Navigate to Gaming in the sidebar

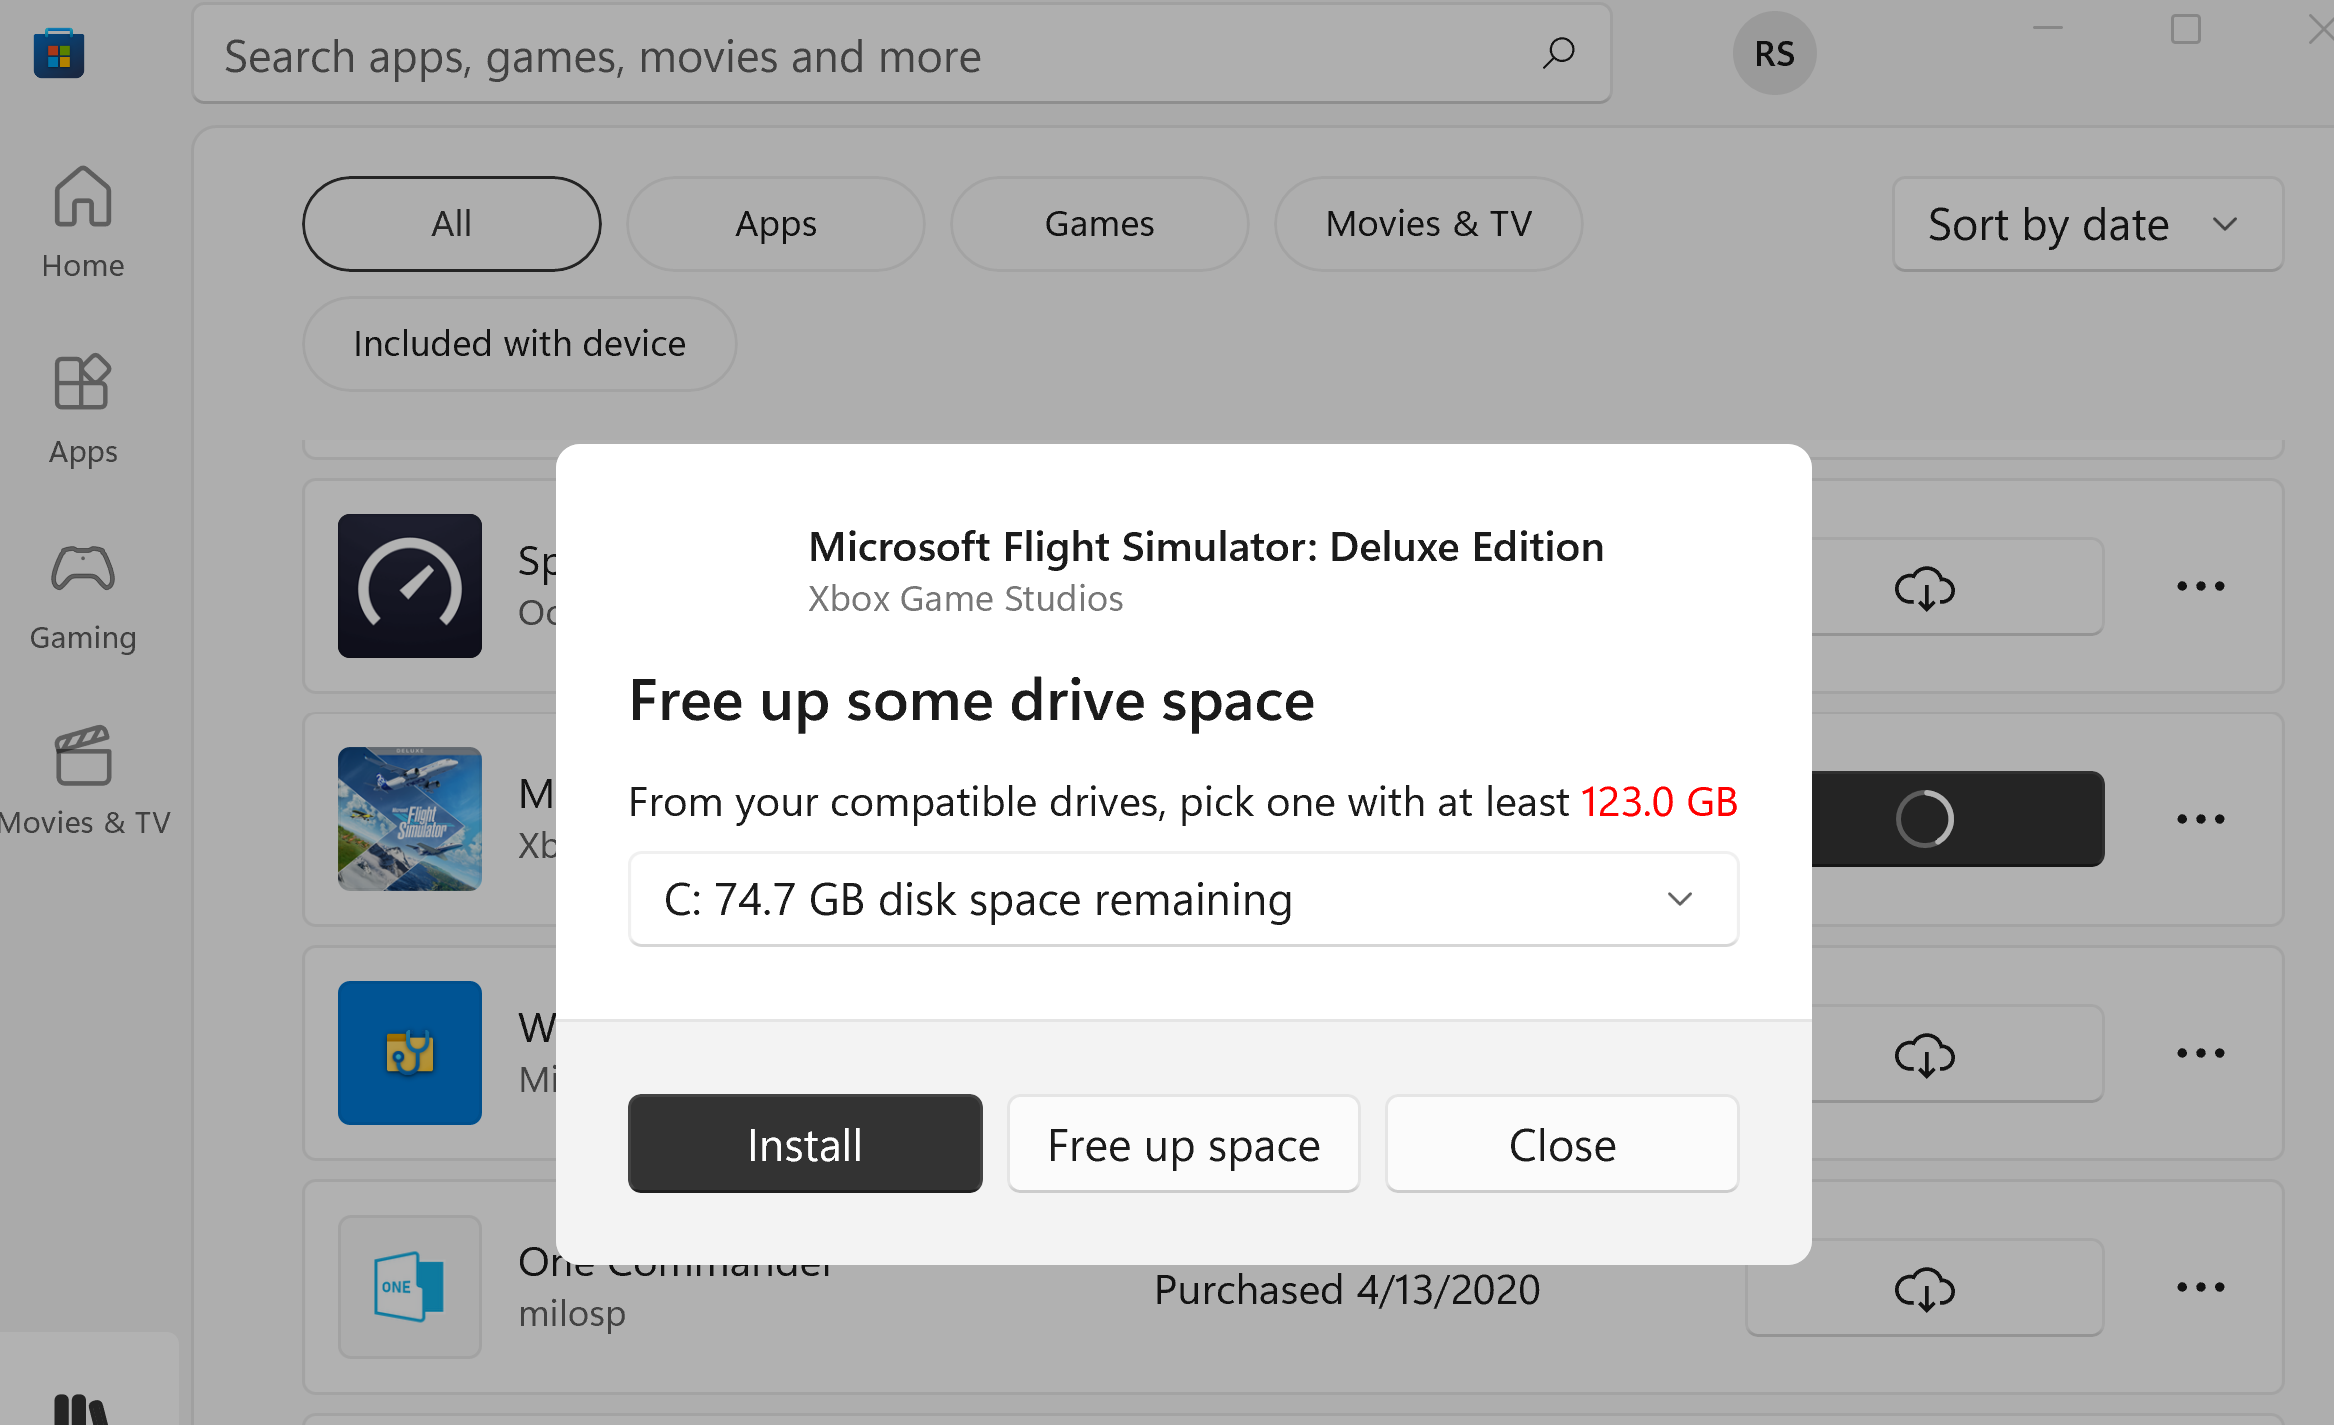[82, 595]
